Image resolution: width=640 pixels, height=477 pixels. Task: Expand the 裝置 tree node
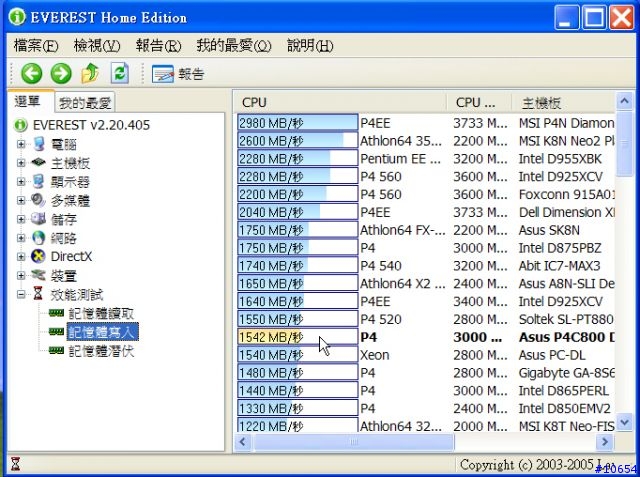(x=21, y=275)
